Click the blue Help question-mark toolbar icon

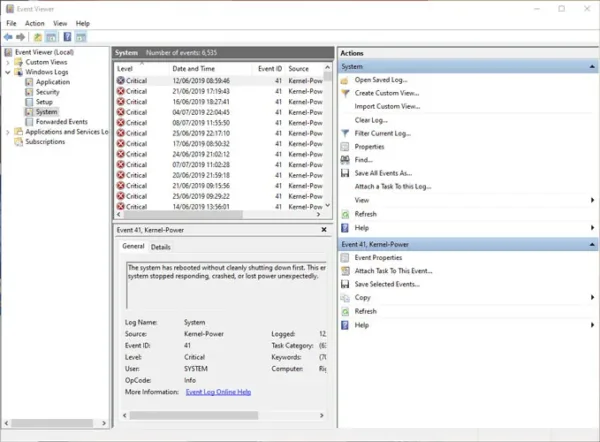pyautogui.click(x=67, y=37)
